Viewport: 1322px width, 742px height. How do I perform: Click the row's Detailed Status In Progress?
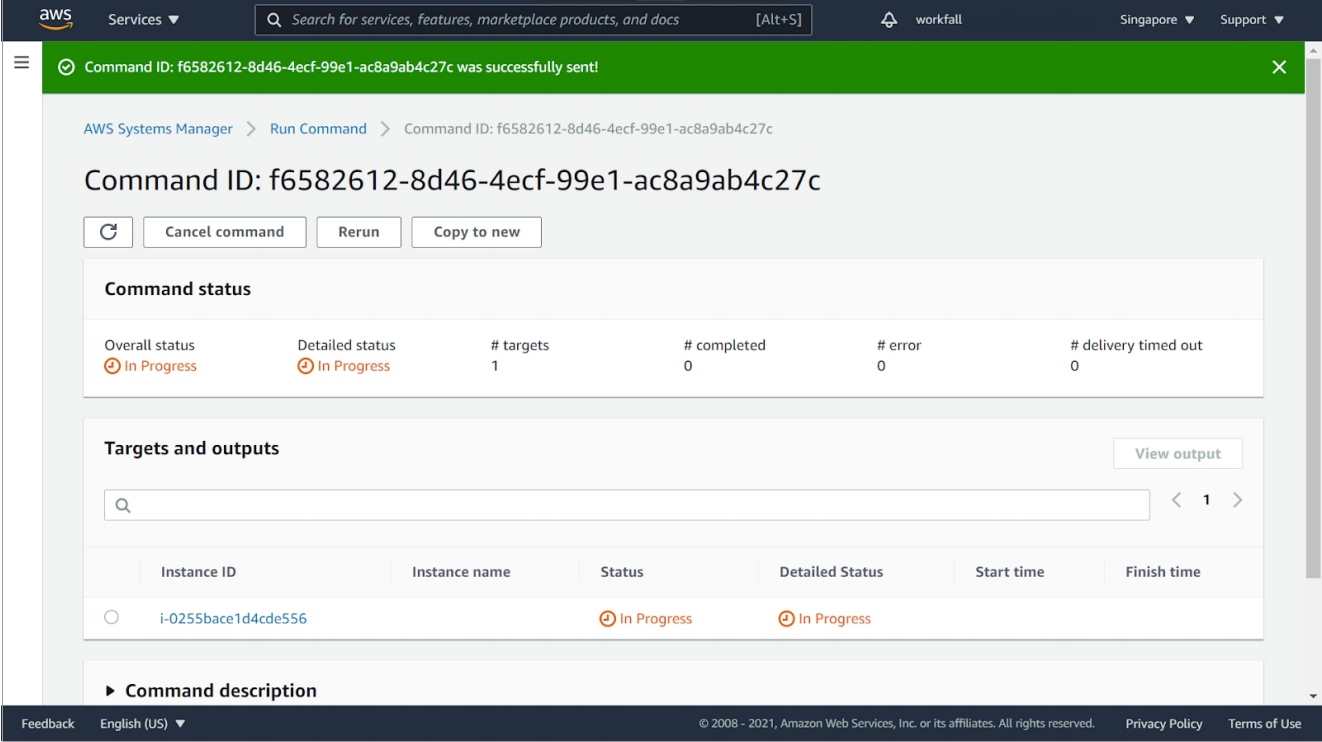[825, 618]
